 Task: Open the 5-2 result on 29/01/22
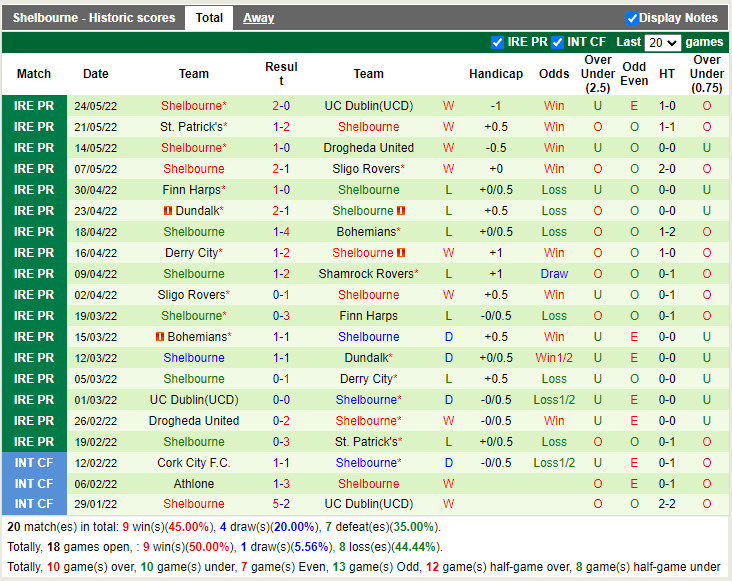[x=281, y=504]
